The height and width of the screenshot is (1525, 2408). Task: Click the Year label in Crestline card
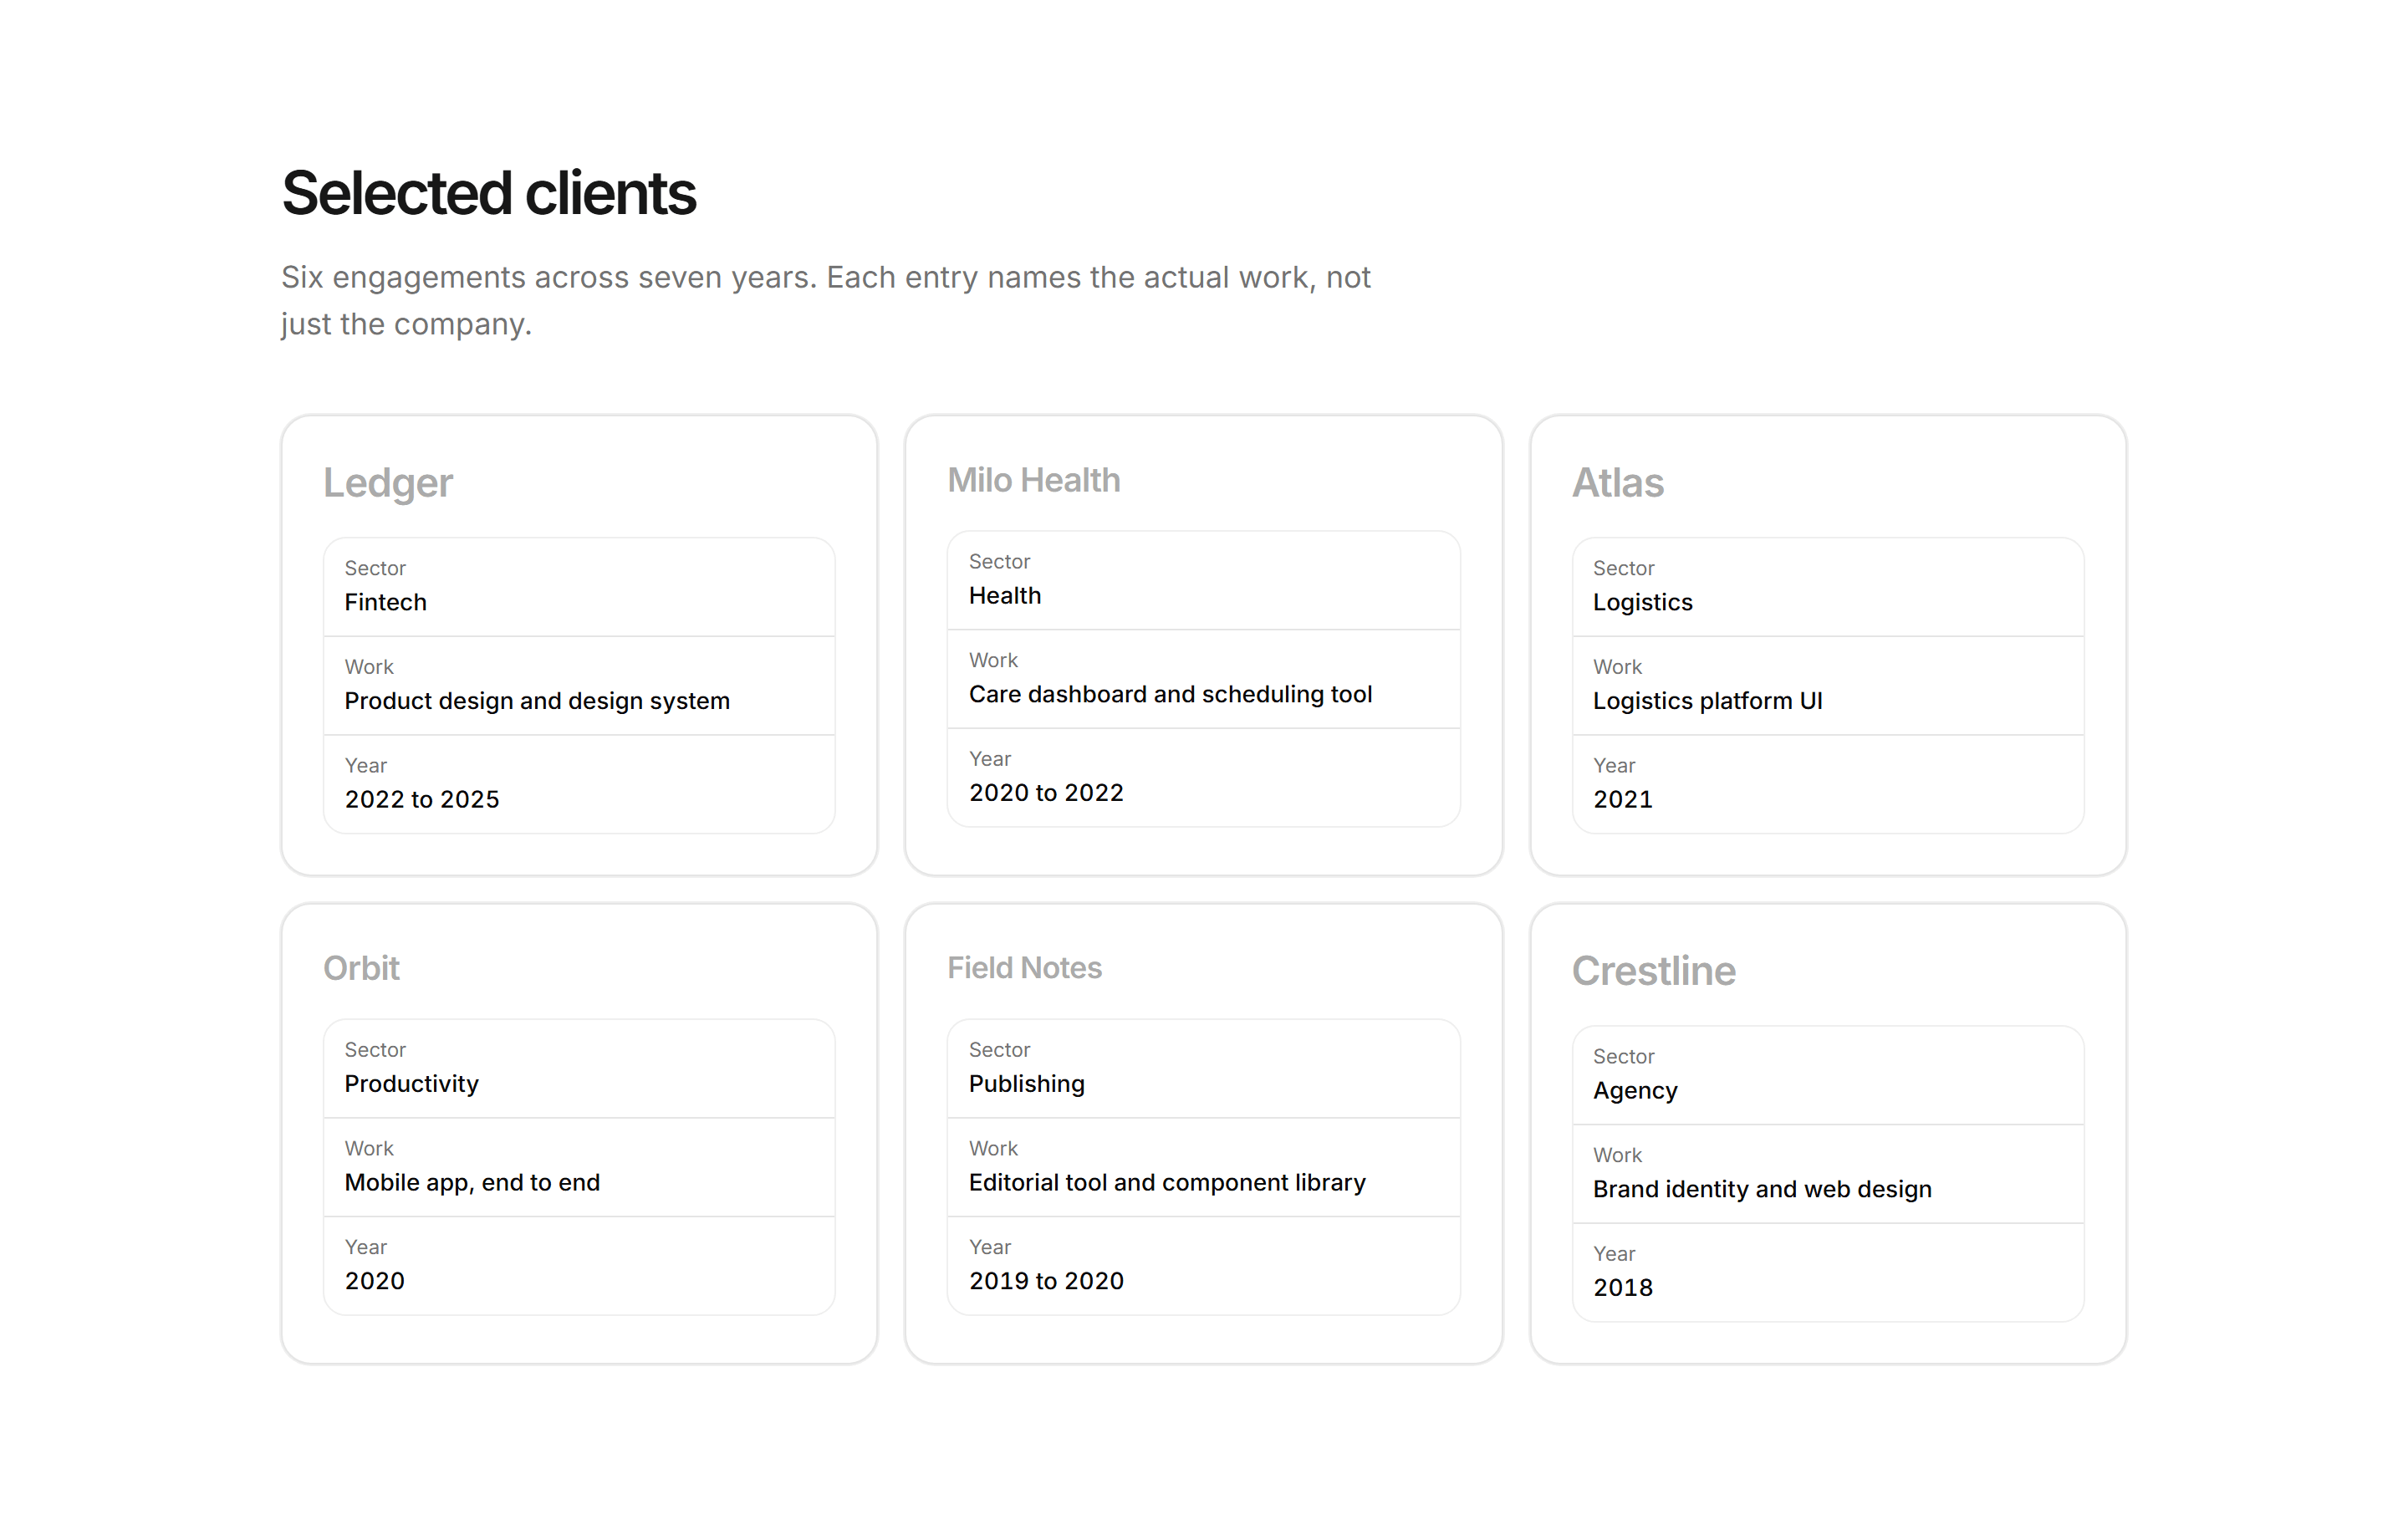(x=1614, y=1254)
